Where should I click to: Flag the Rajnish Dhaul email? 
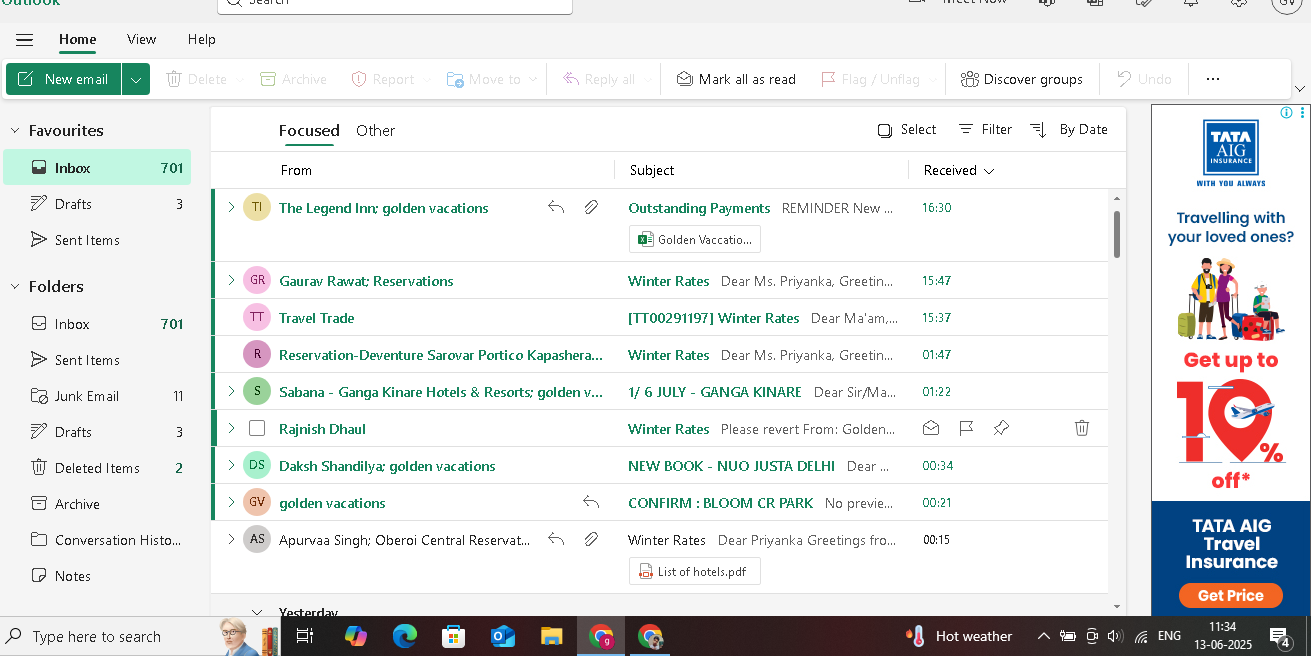[966, 428]
